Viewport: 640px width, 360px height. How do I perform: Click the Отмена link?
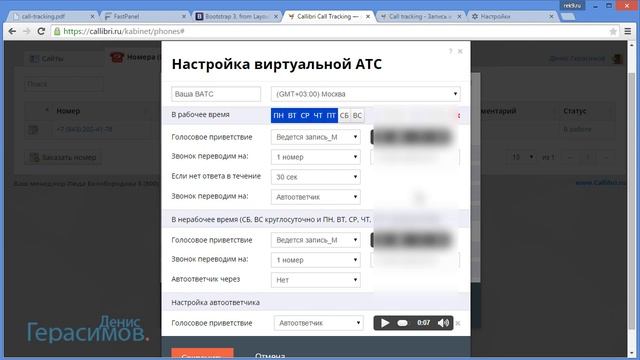(270, 356)
